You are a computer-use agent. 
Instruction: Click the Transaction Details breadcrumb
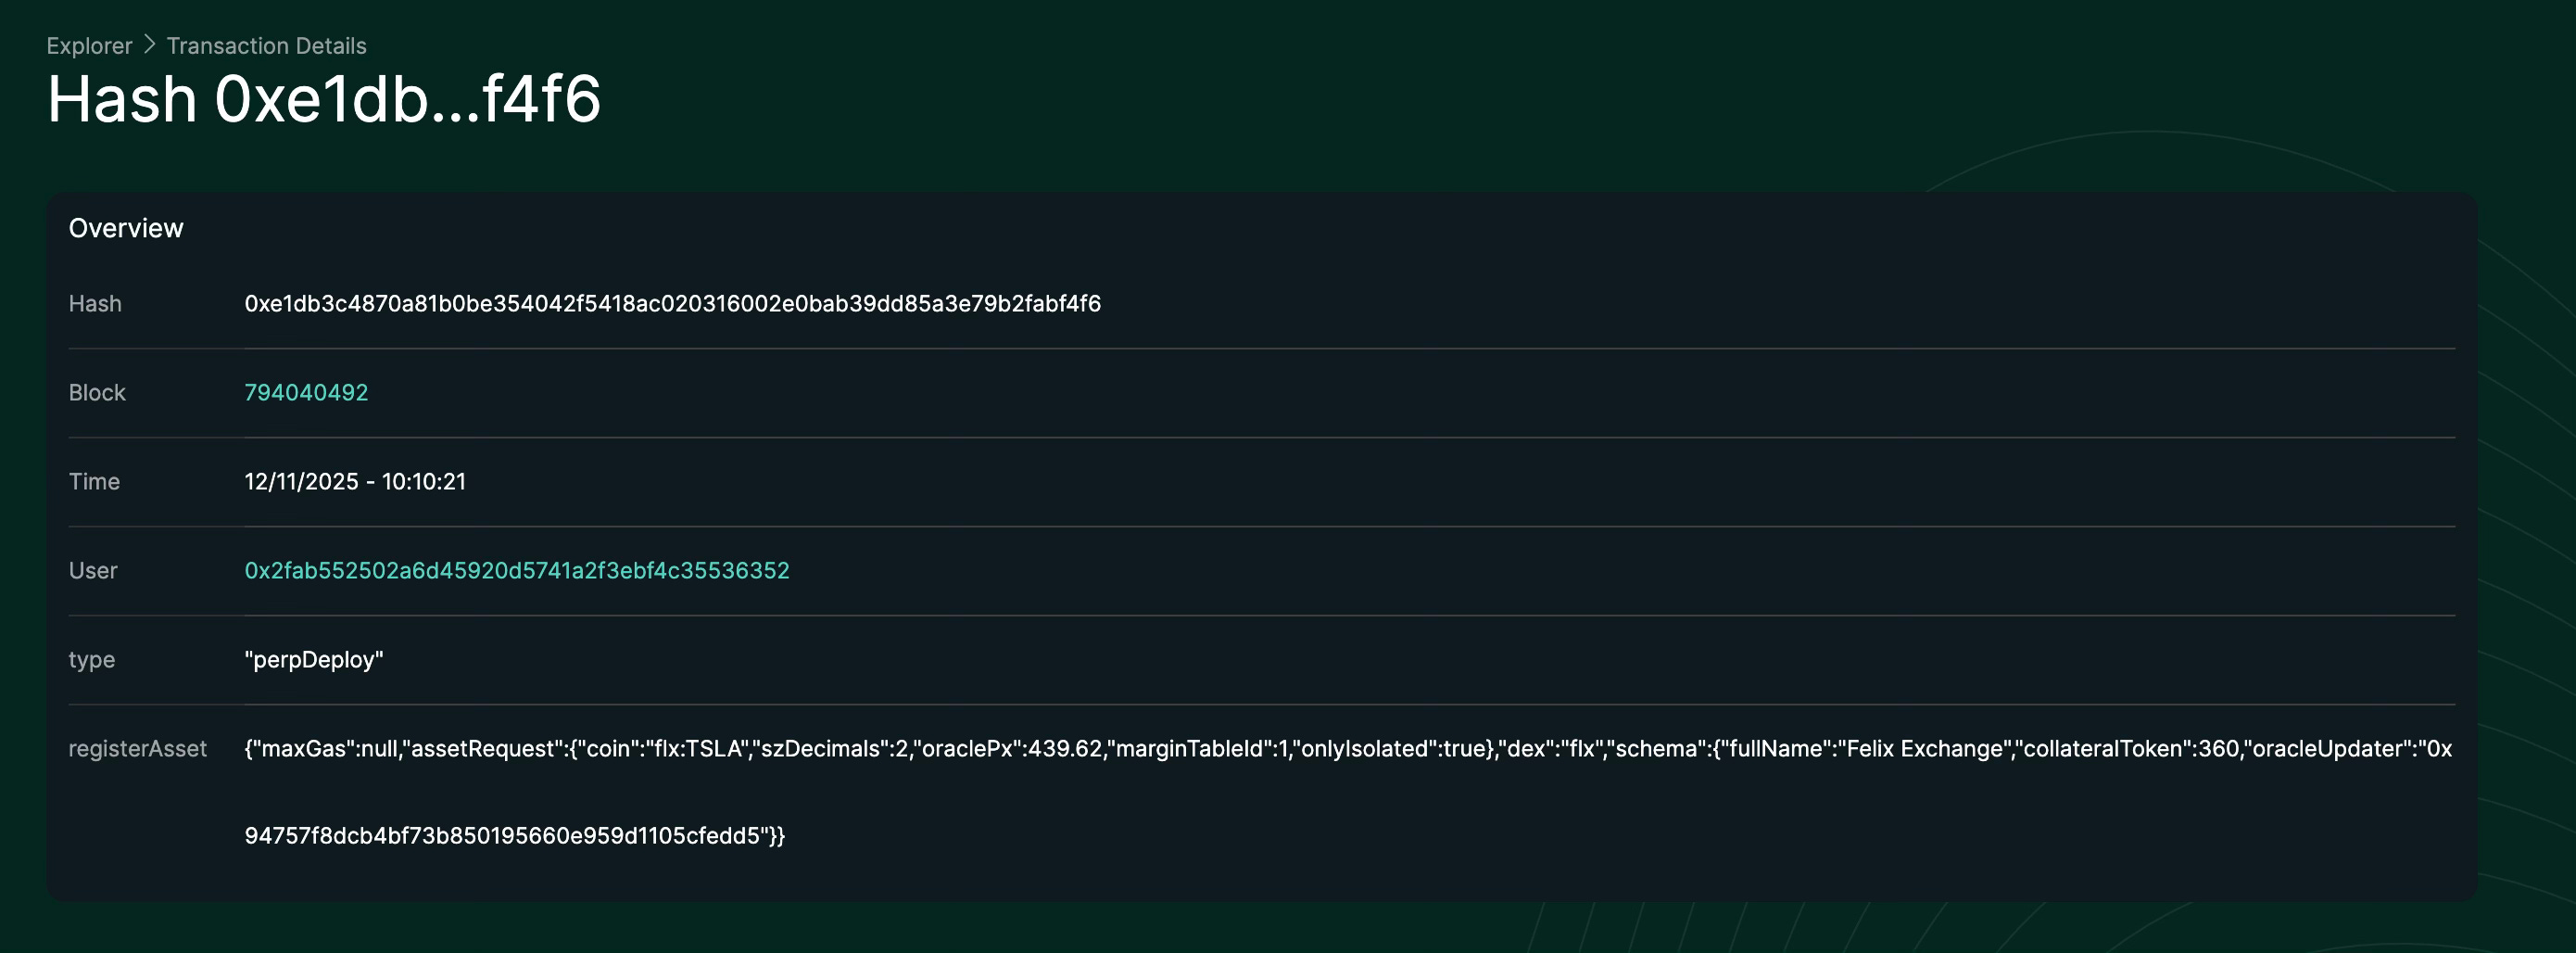pos(266,46)
